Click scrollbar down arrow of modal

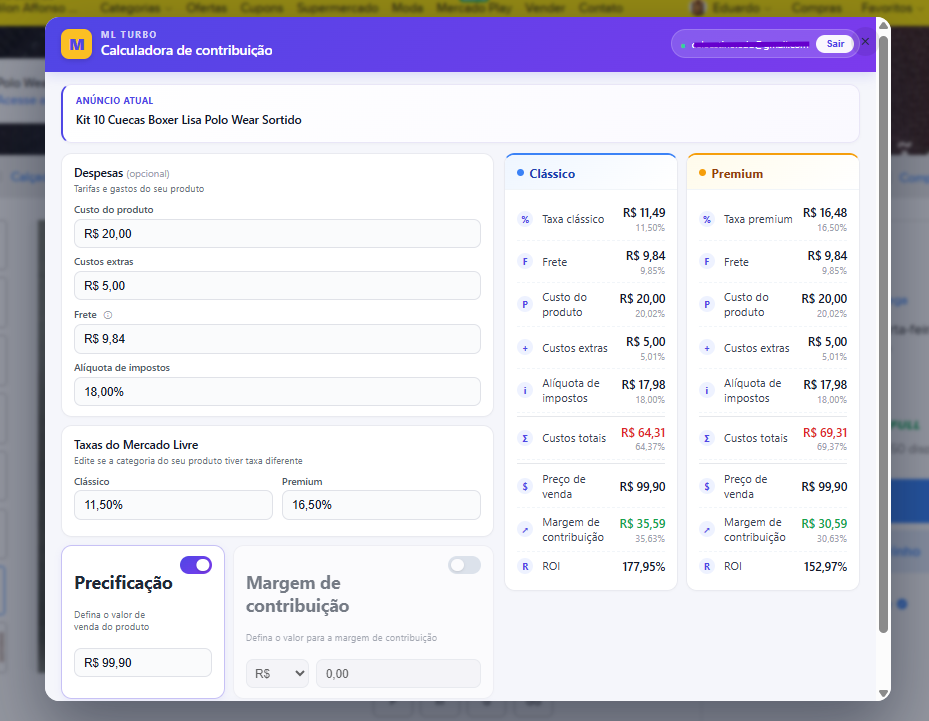click(x=883, y=693)
